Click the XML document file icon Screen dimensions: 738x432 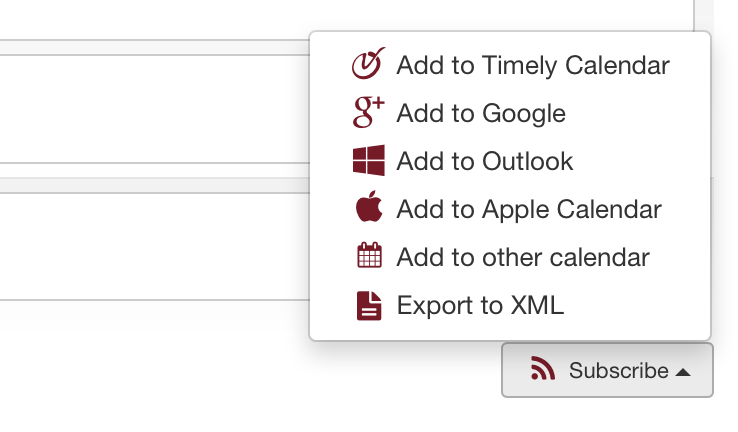369,306
